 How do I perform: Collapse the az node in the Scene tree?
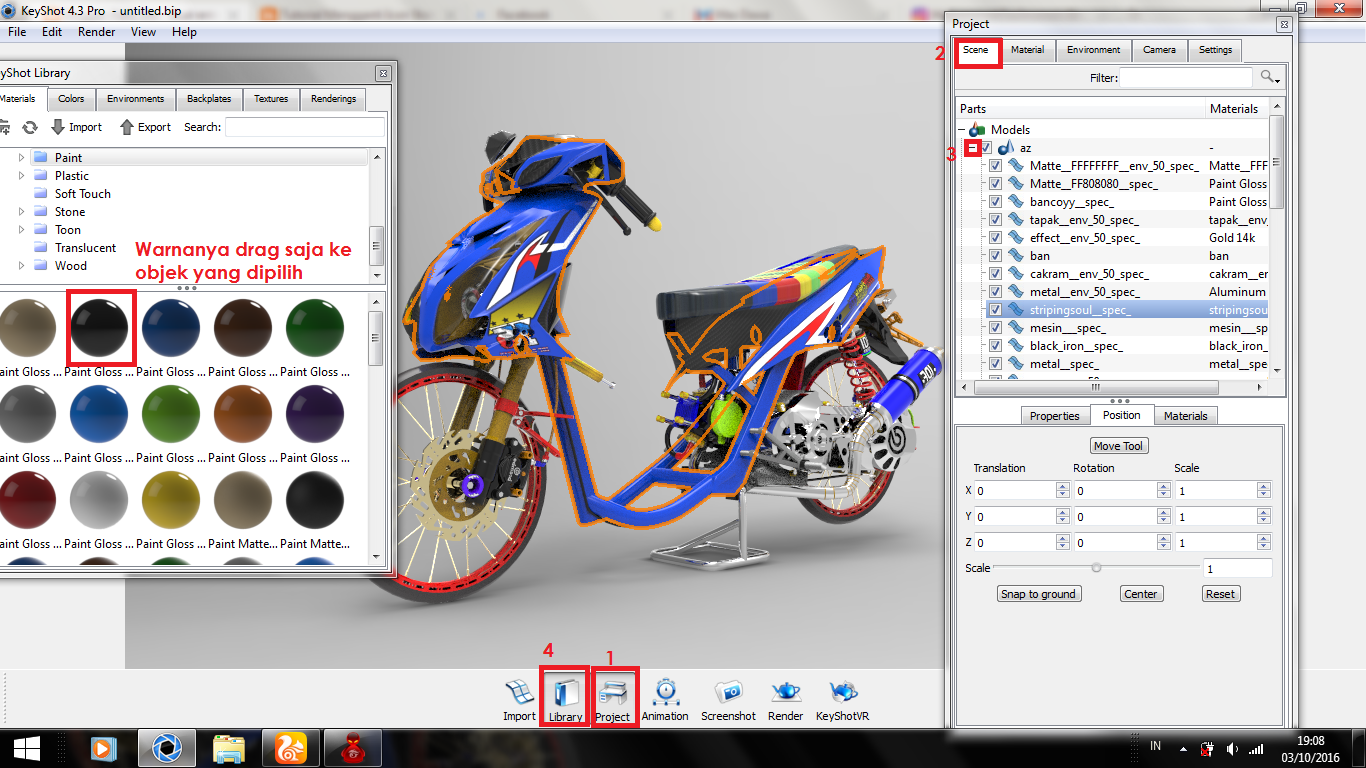coord(973,148)
